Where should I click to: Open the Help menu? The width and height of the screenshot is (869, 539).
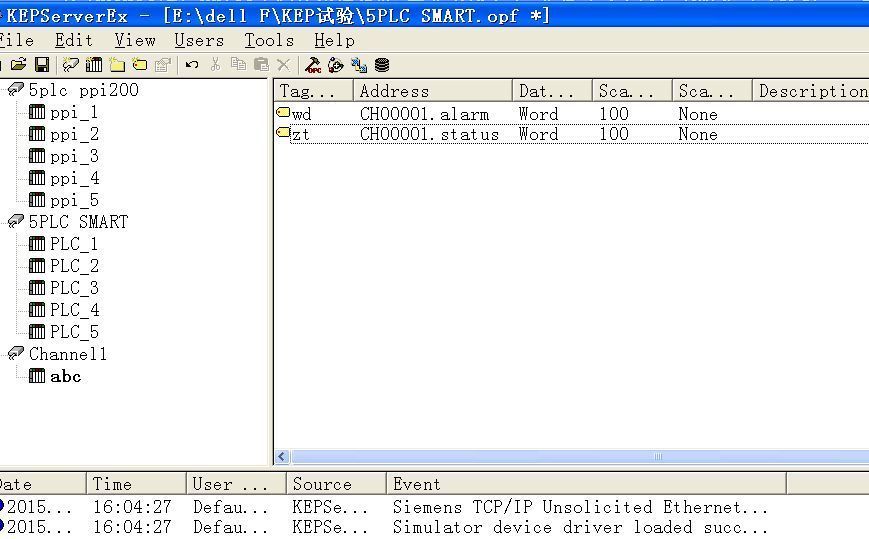click(x=334, y=40)
